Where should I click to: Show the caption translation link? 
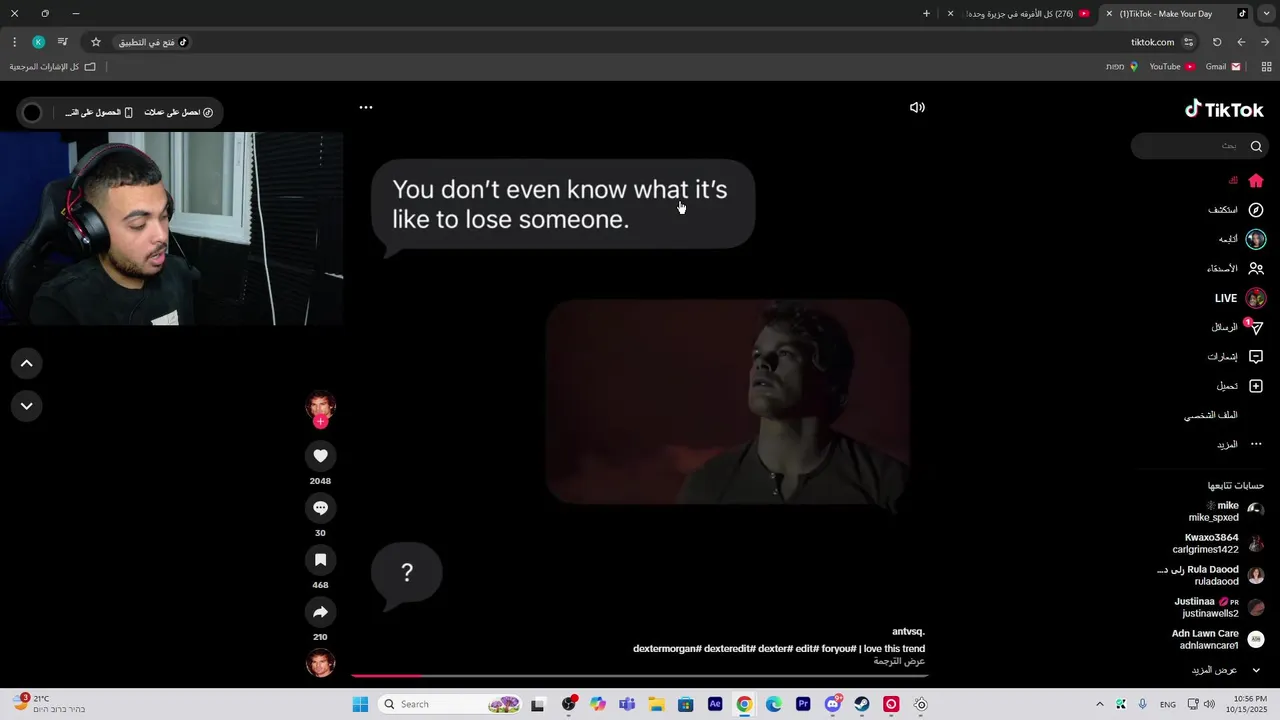(x=899, y=661)
